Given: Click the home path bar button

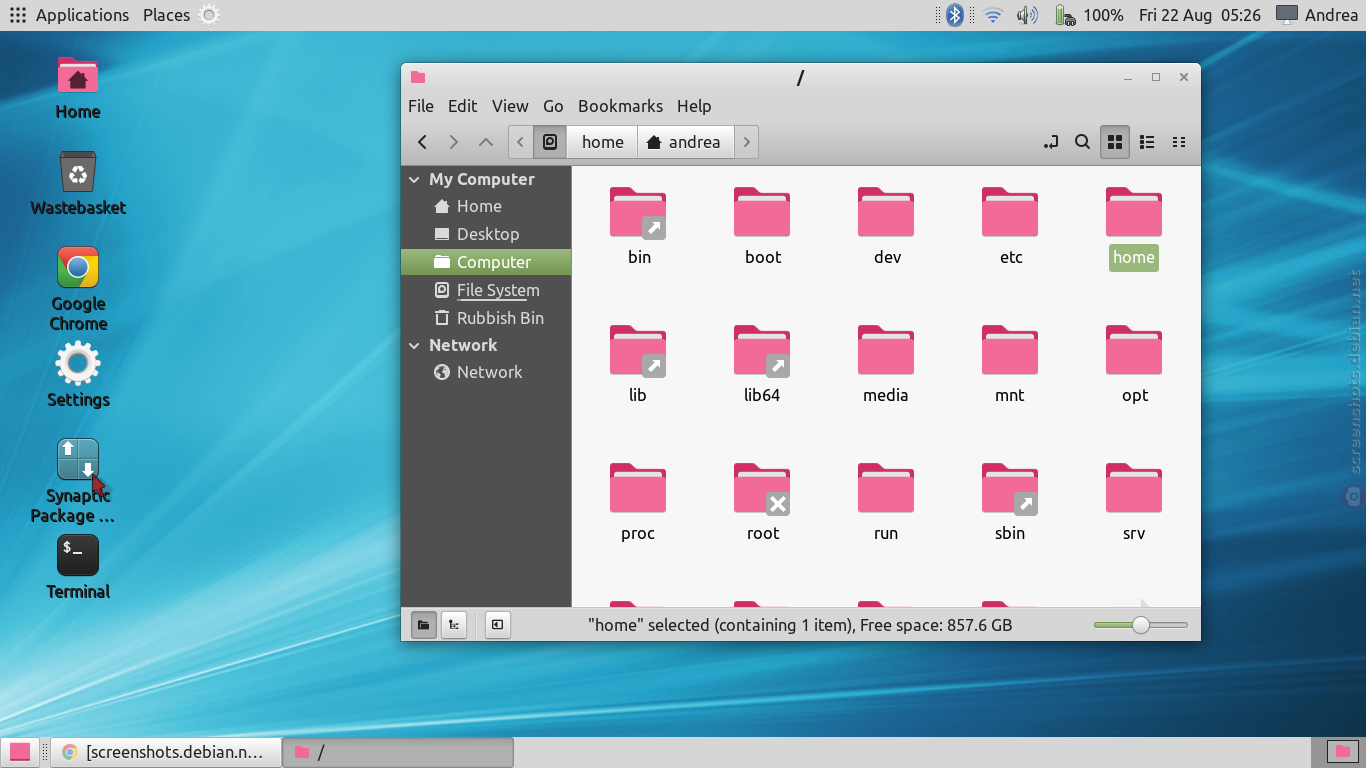Looking at the screenshot, I should [x=602, y=142].
